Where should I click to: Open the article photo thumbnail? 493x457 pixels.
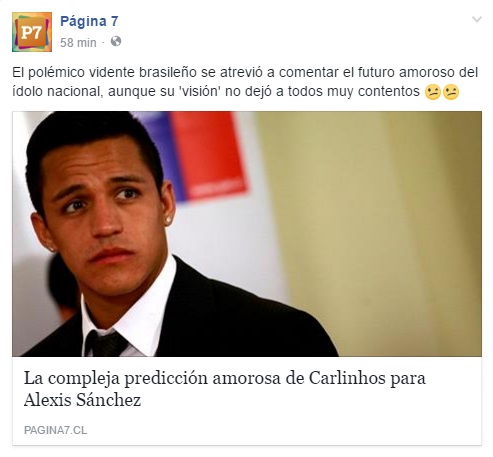coord(247,234)
